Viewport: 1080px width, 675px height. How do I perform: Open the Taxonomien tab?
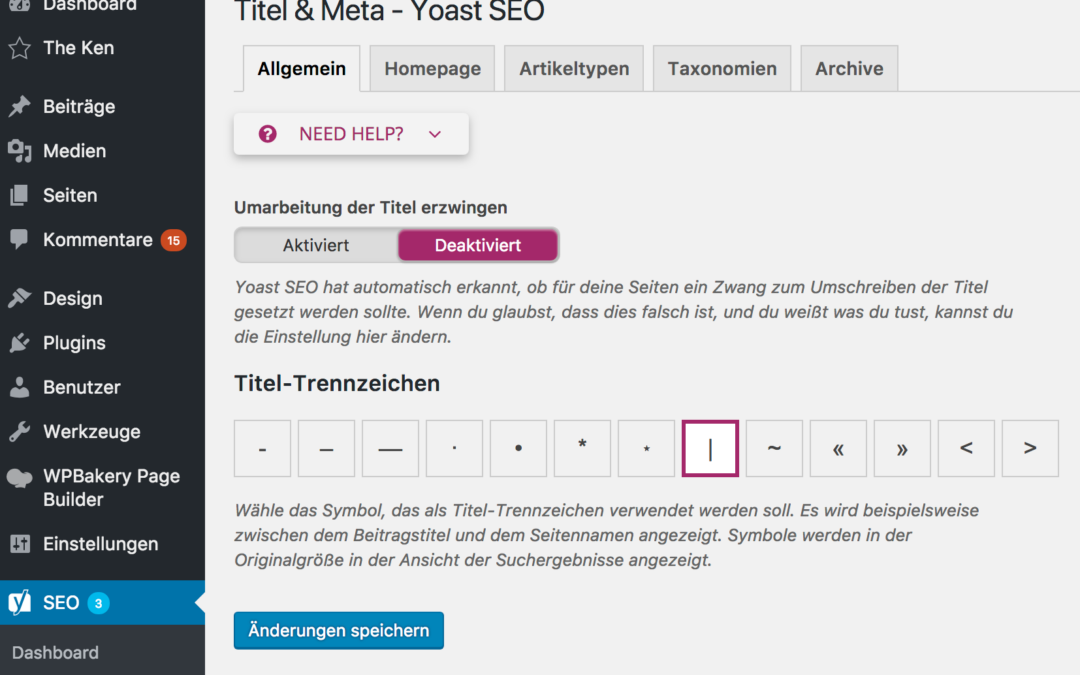(x=722, y=69)
